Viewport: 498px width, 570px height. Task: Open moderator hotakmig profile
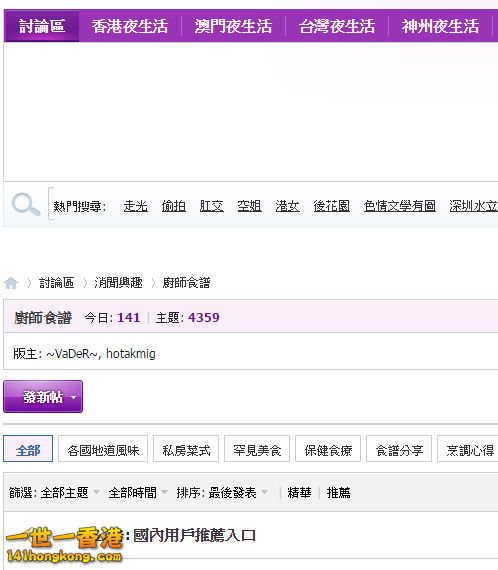(x=130, y=353)
